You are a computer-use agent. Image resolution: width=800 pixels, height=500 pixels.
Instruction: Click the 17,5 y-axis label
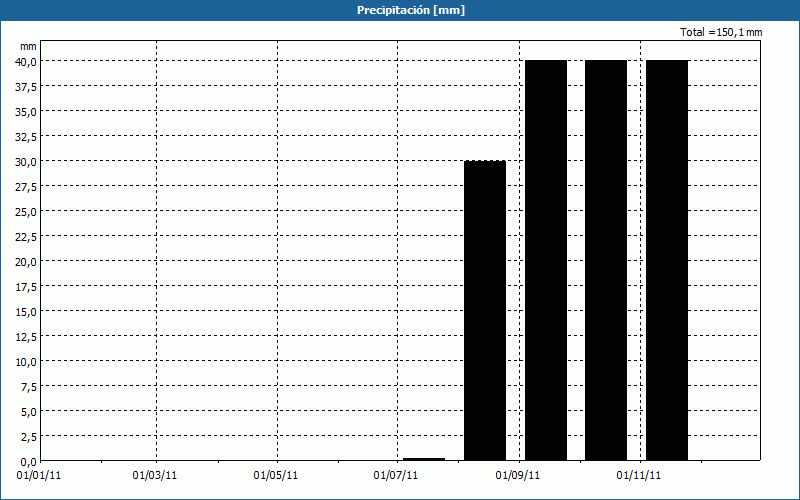26,287
